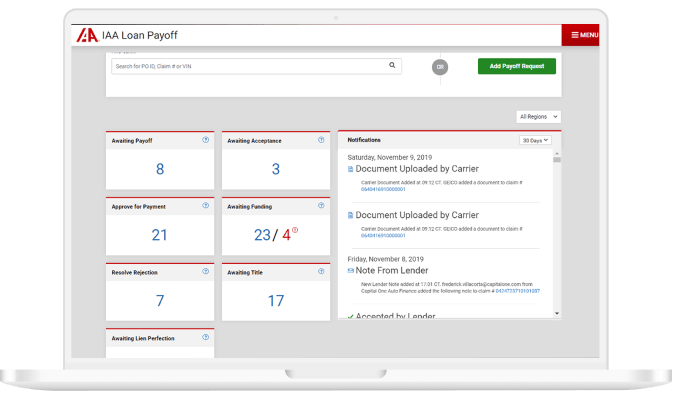Click help icon on Awaiting Payoff card
677x399 pixels.
(x=206, y=140)
